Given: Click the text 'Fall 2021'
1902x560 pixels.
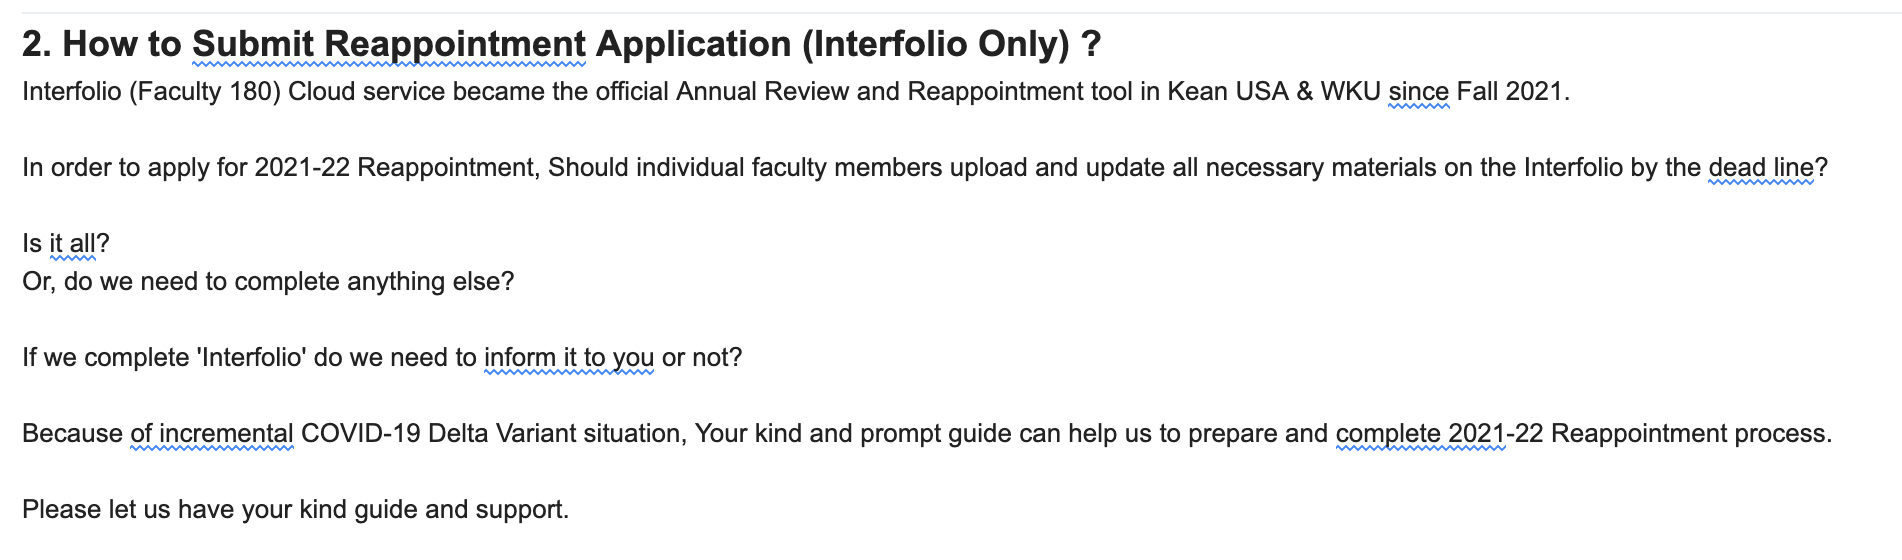Looking at the screenshot, I should click(1510, 92).
